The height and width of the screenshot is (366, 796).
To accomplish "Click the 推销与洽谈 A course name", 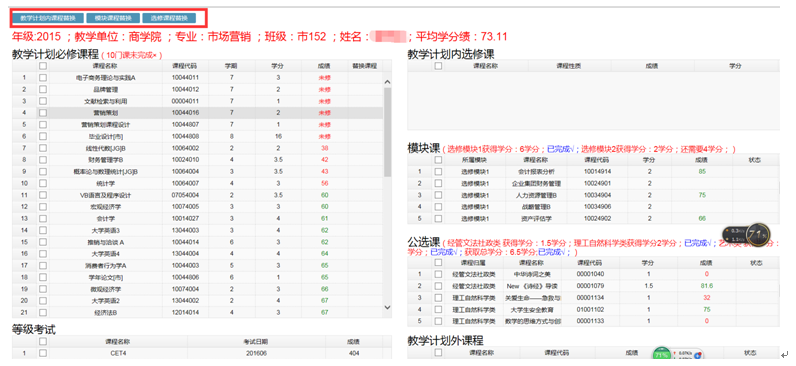I will (106, 242).
